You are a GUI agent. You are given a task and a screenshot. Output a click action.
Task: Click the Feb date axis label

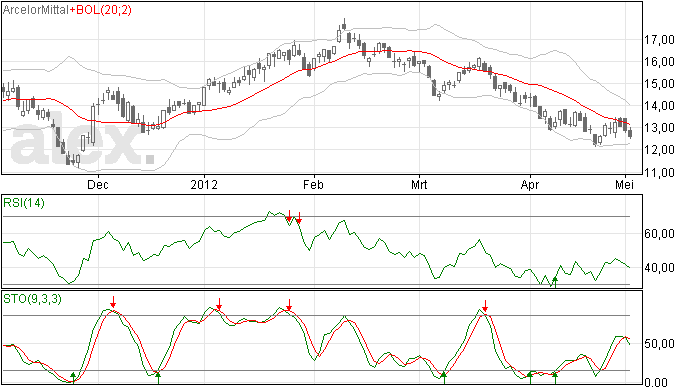click(x=313, y=184)
